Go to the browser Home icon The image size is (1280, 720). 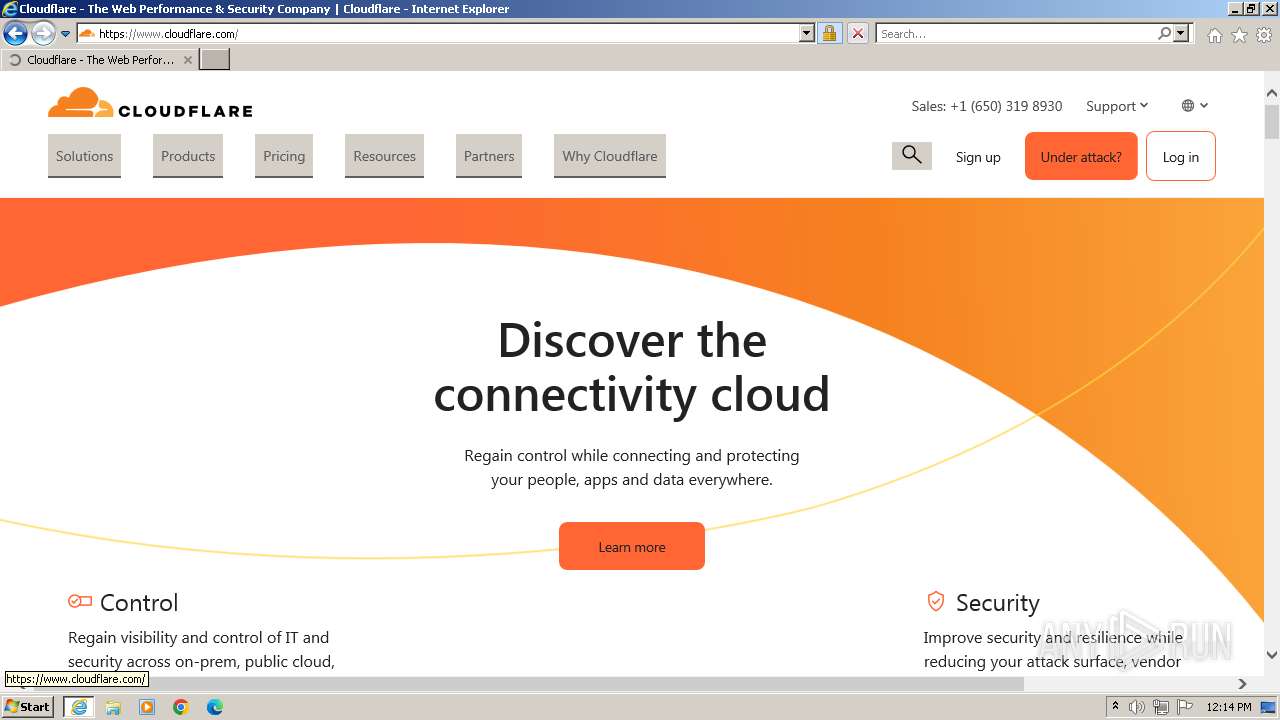click(x=1214, y=35)
